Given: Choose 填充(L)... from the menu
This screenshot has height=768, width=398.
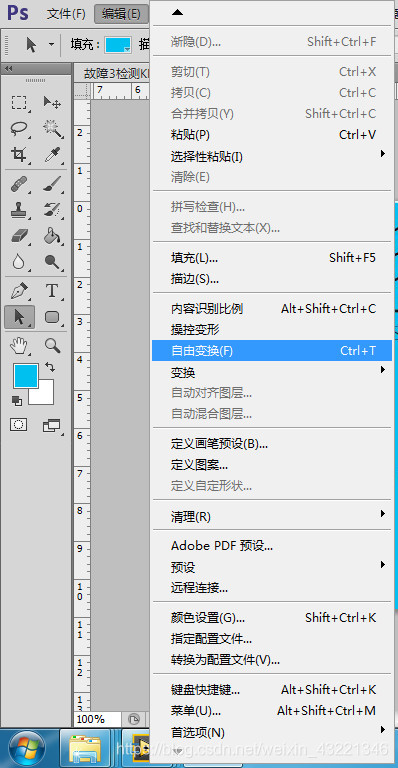Looking at the screenshot, I should pos(272,258).
